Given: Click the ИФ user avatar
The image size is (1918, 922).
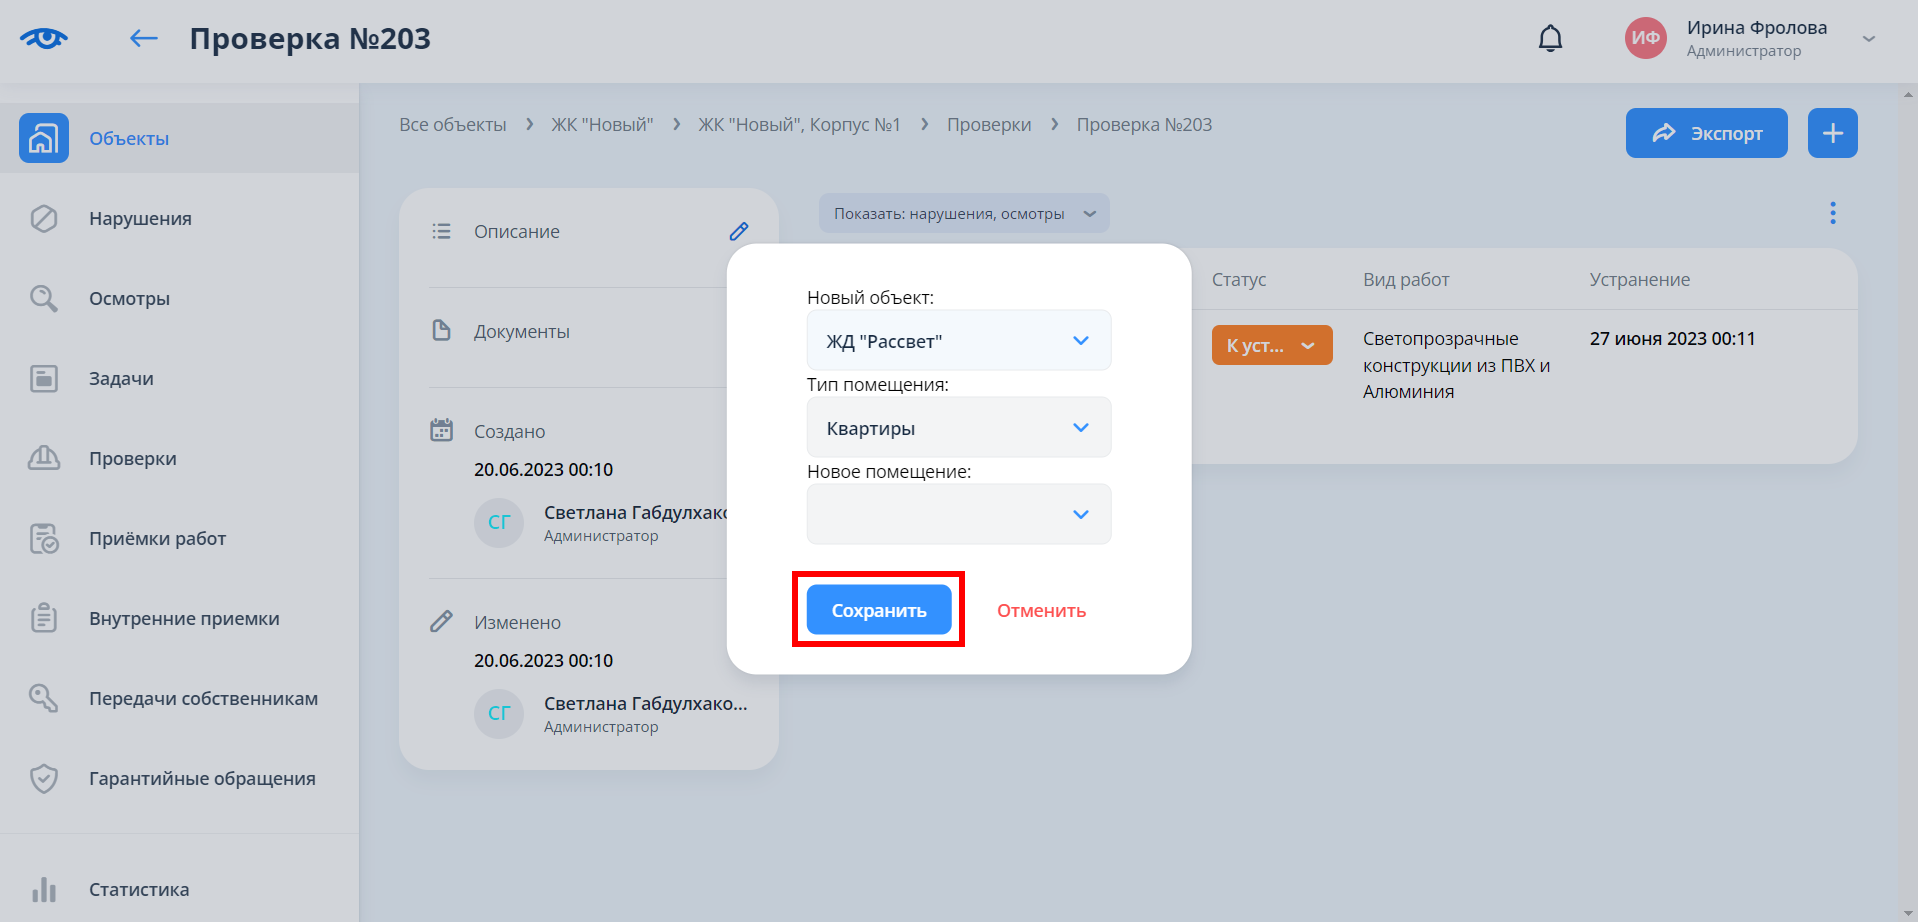Looking at the screenshot, I should pos(1645,39).
